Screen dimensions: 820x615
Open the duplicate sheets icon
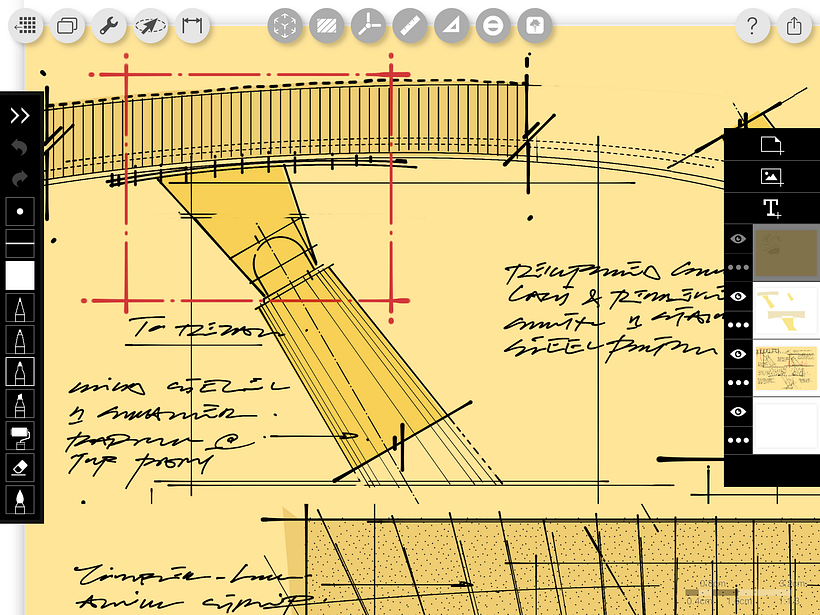pos(67,25)
